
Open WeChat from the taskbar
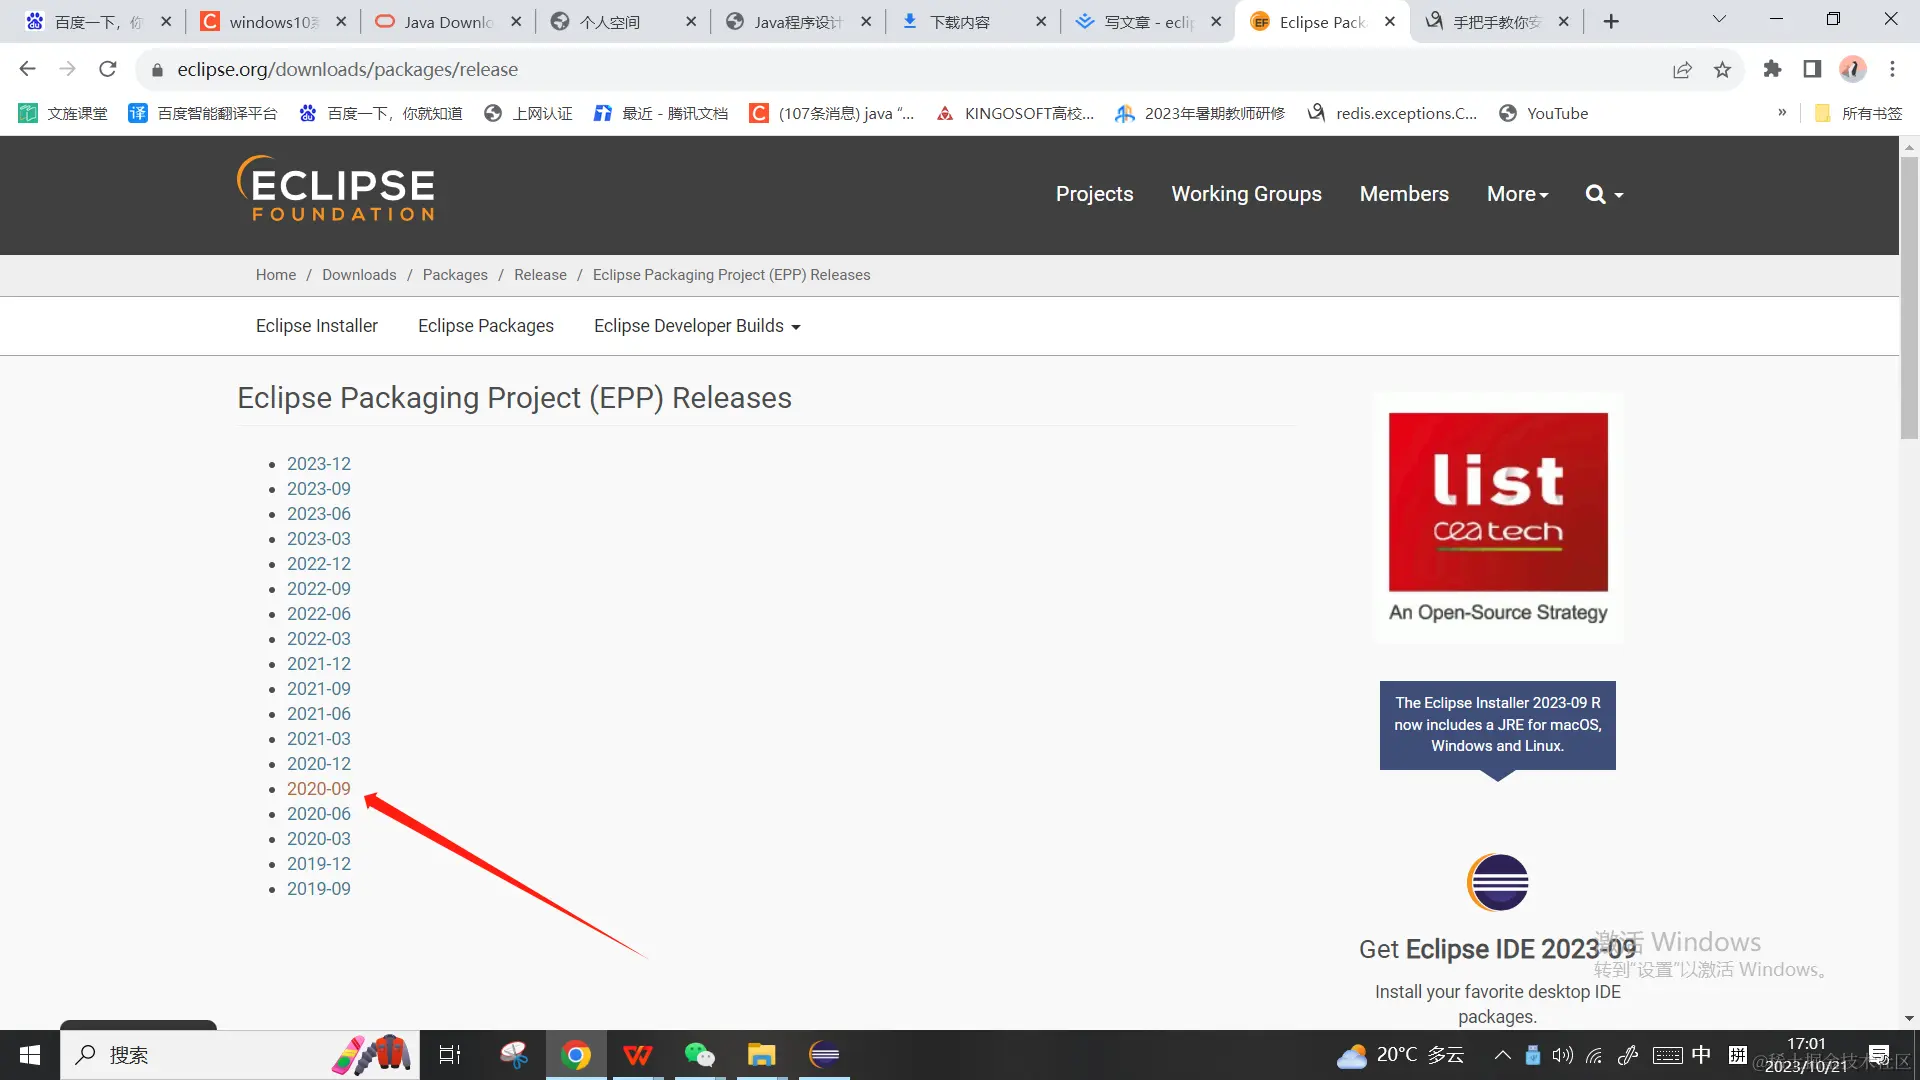[x=699, y=1055]
